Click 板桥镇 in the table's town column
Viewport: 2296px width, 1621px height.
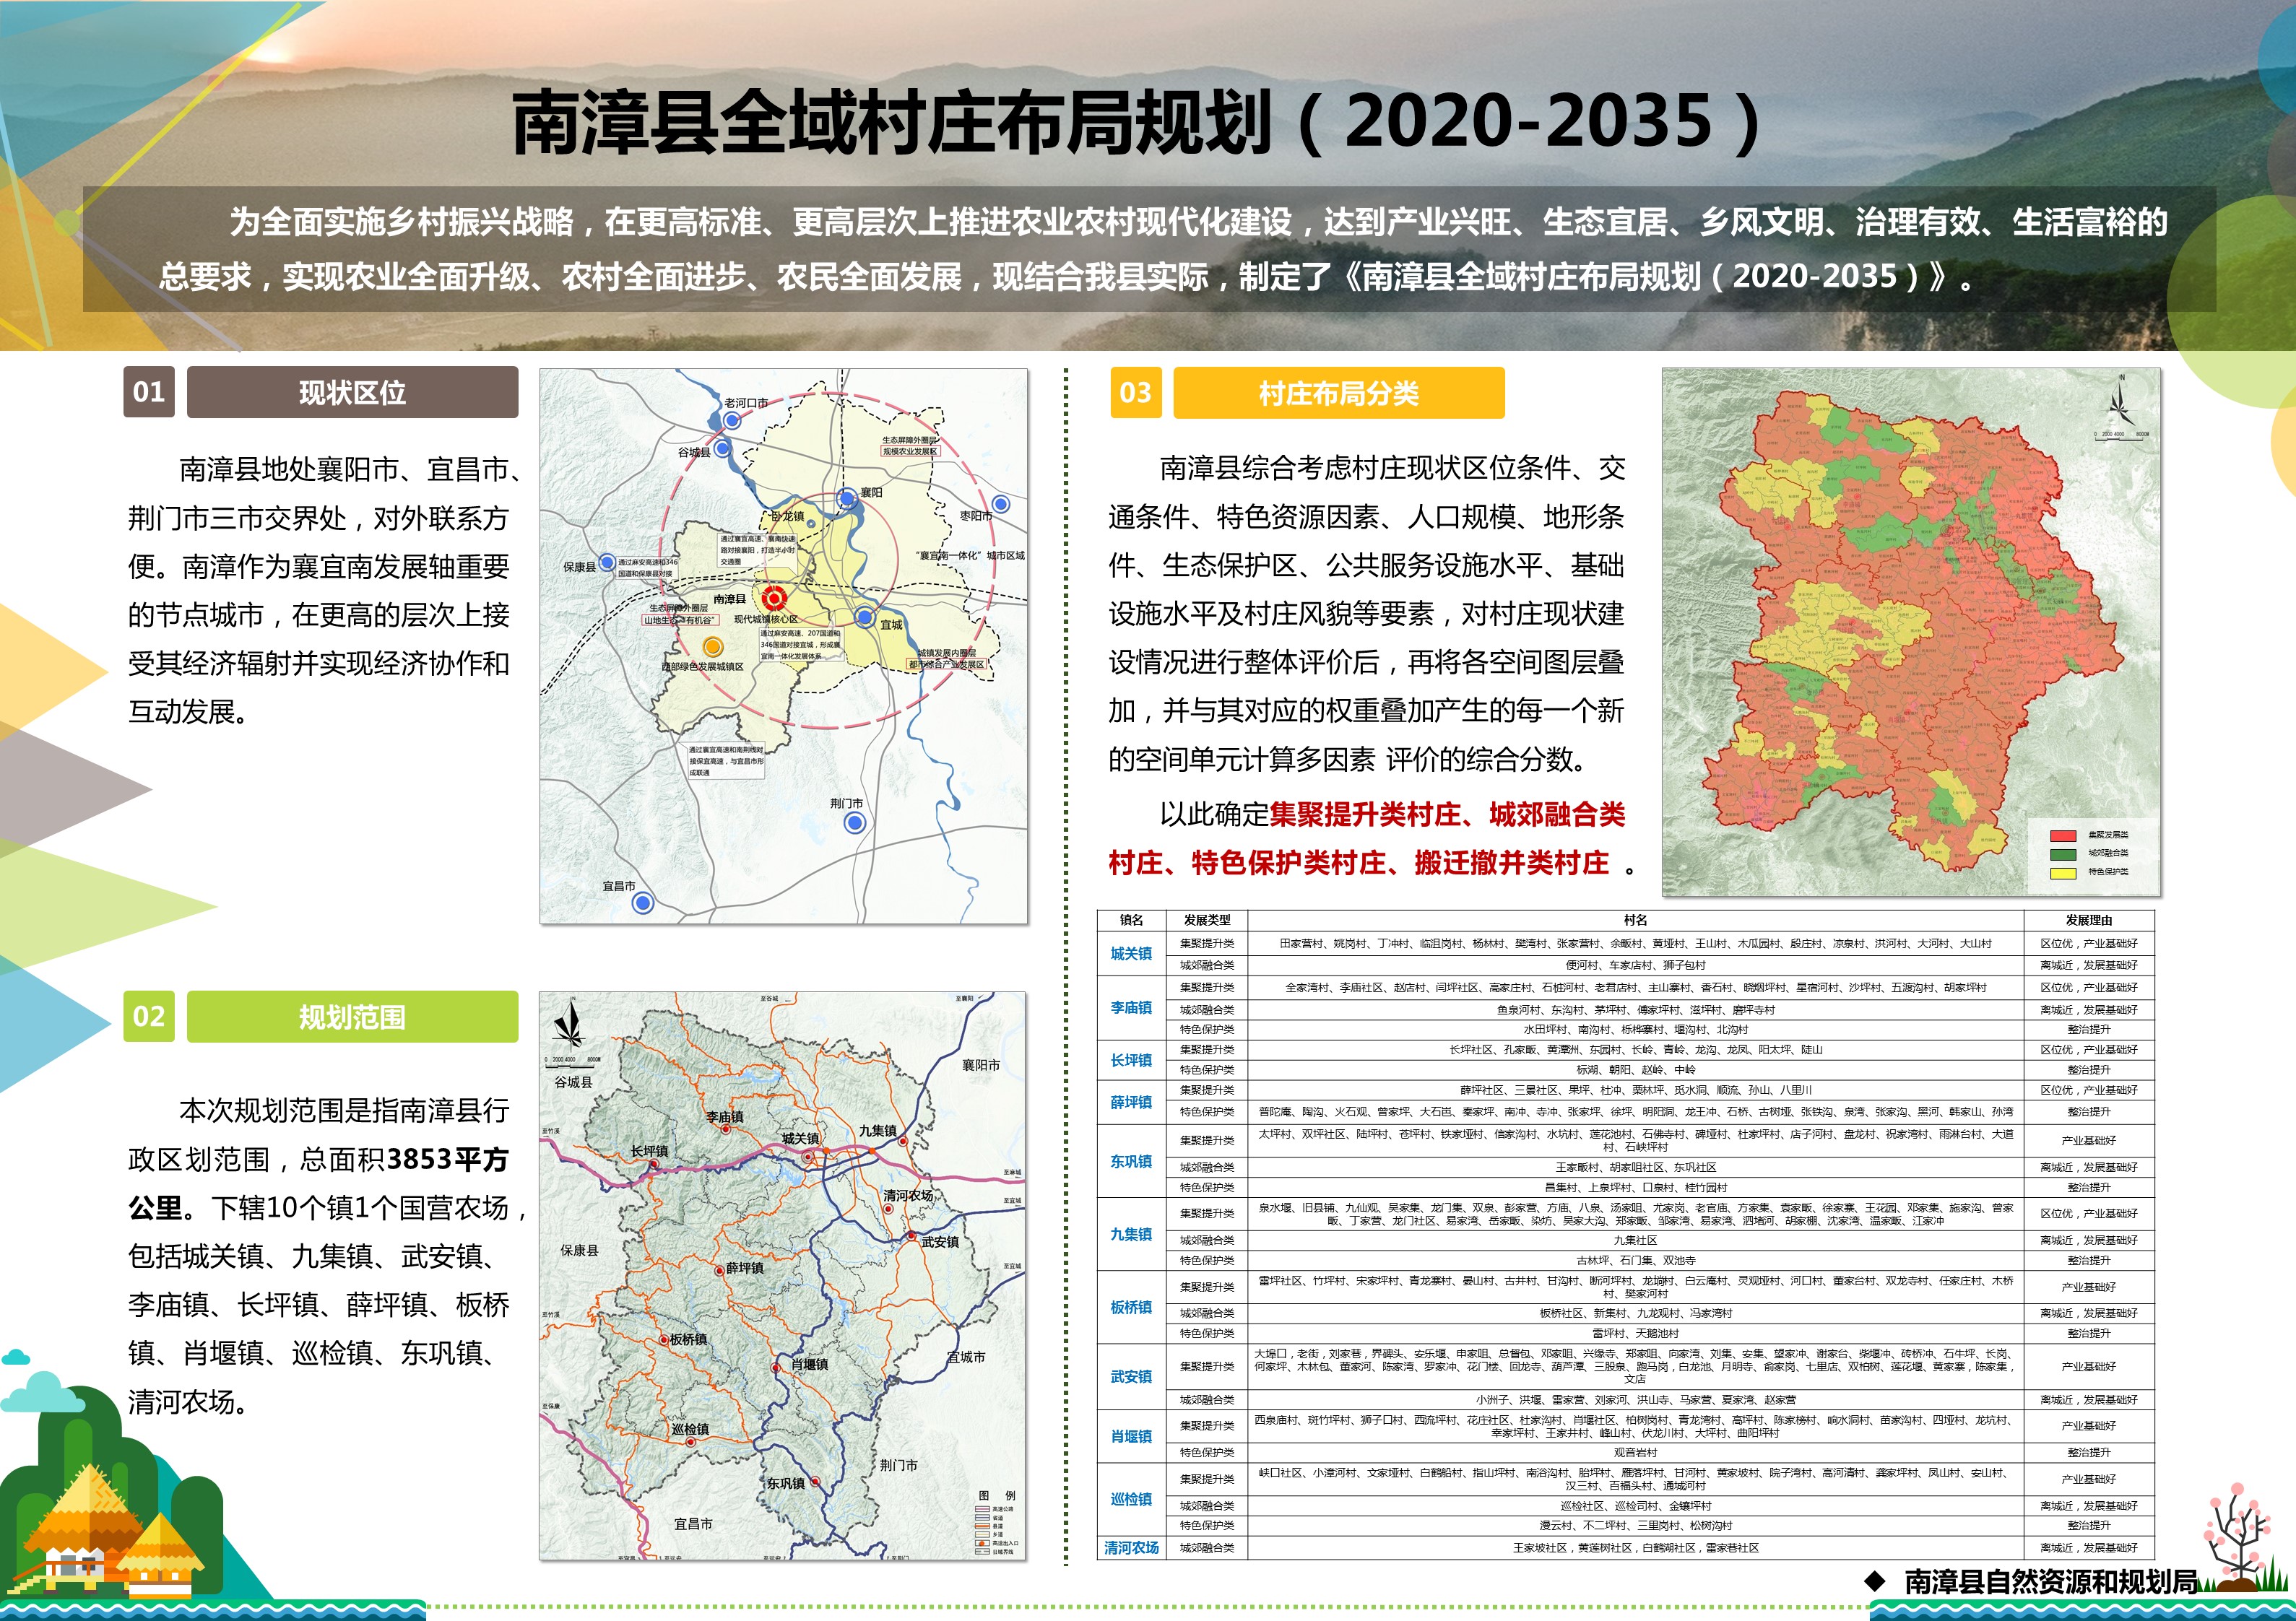click(1131, 1307)
